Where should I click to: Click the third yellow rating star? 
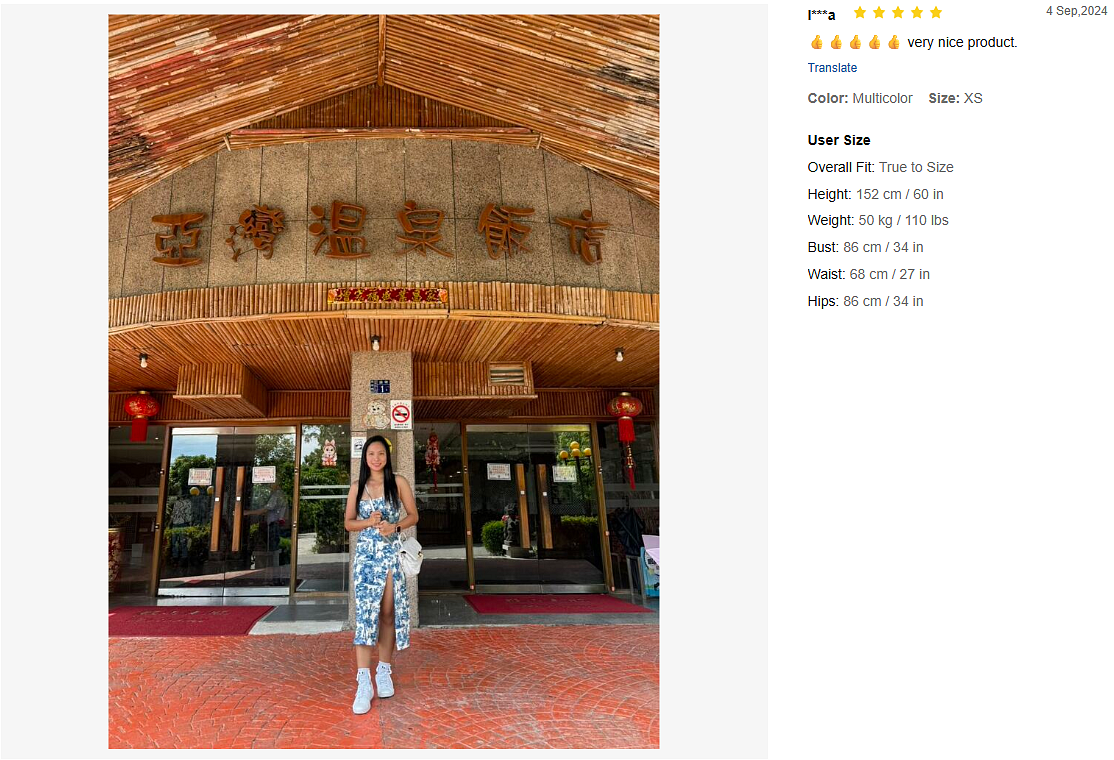click(898, 12)
